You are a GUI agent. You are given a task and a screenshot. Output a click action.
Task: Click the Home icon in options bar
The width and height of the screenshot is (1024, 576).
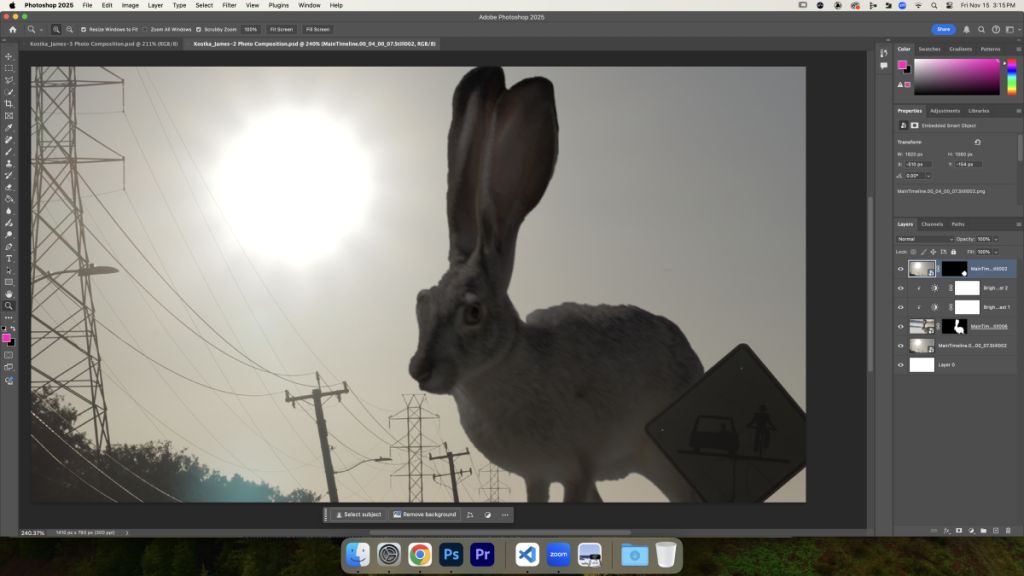(12, 30)
